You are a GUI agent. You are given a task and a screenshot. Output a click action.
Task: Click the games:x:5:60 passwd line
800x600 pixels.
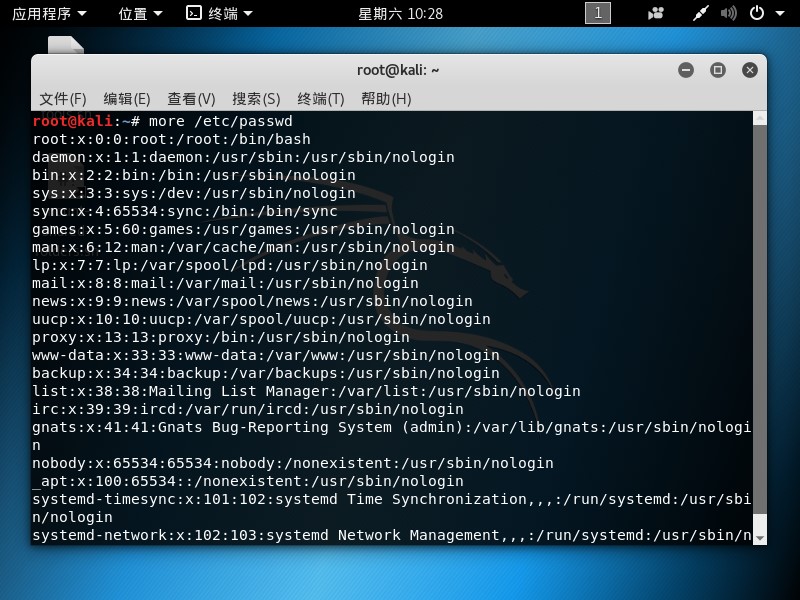pyautogui.click(x=243, y=229)
